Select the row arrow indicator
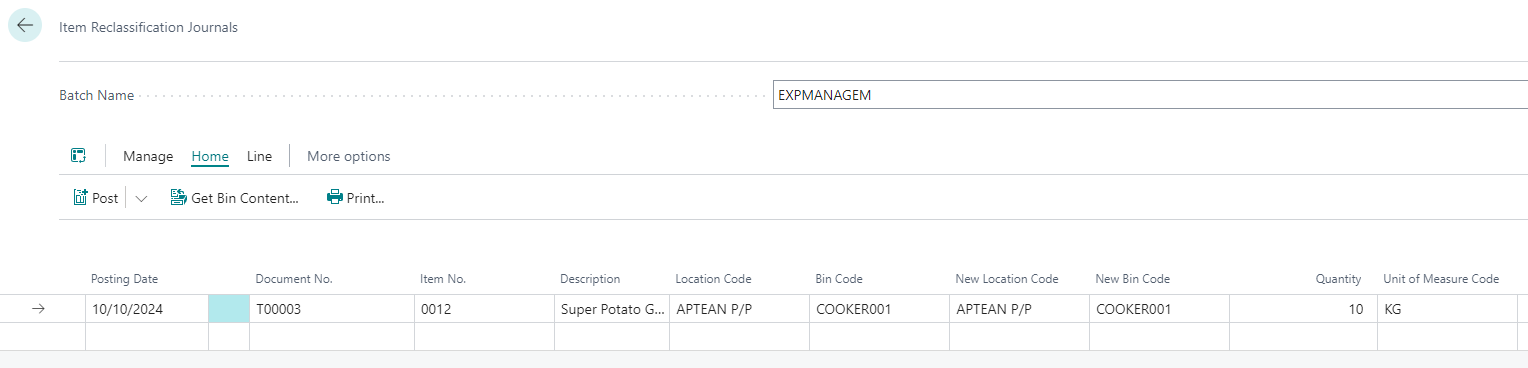This screenshot has height=368, width=1528. 39,309
